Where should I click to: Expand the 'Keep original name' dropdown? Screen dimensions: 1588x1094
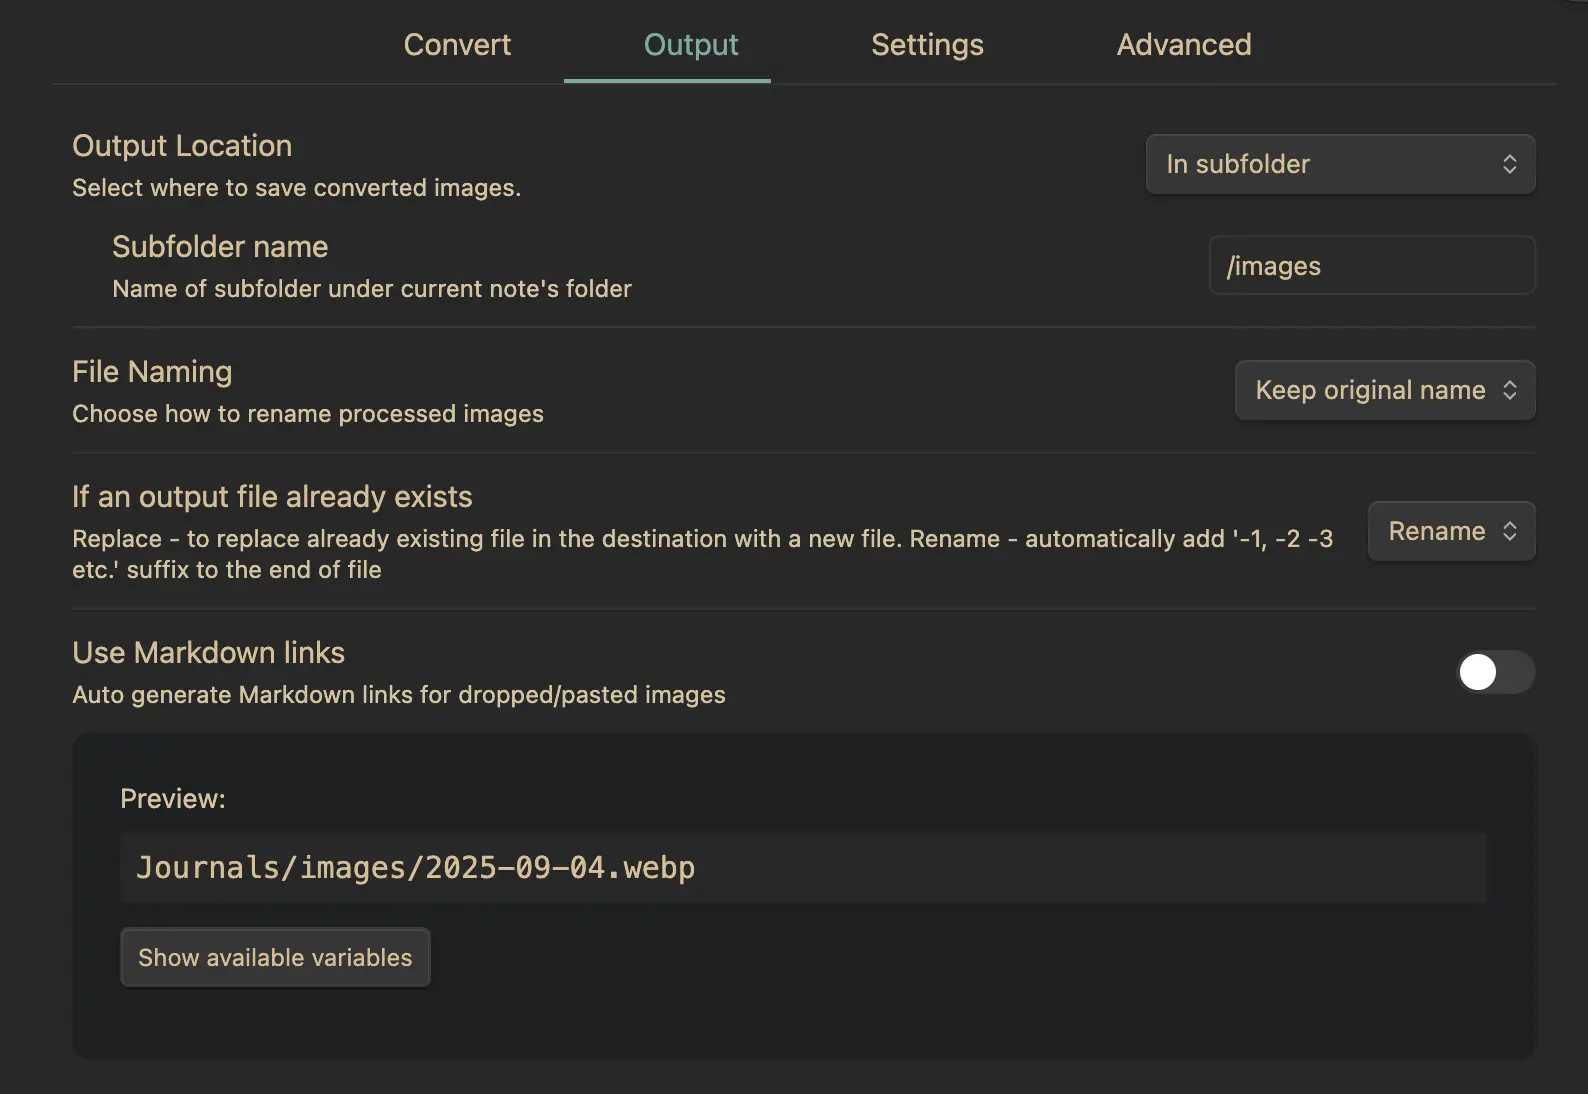pyautogui.click(x=1383, y=390)
